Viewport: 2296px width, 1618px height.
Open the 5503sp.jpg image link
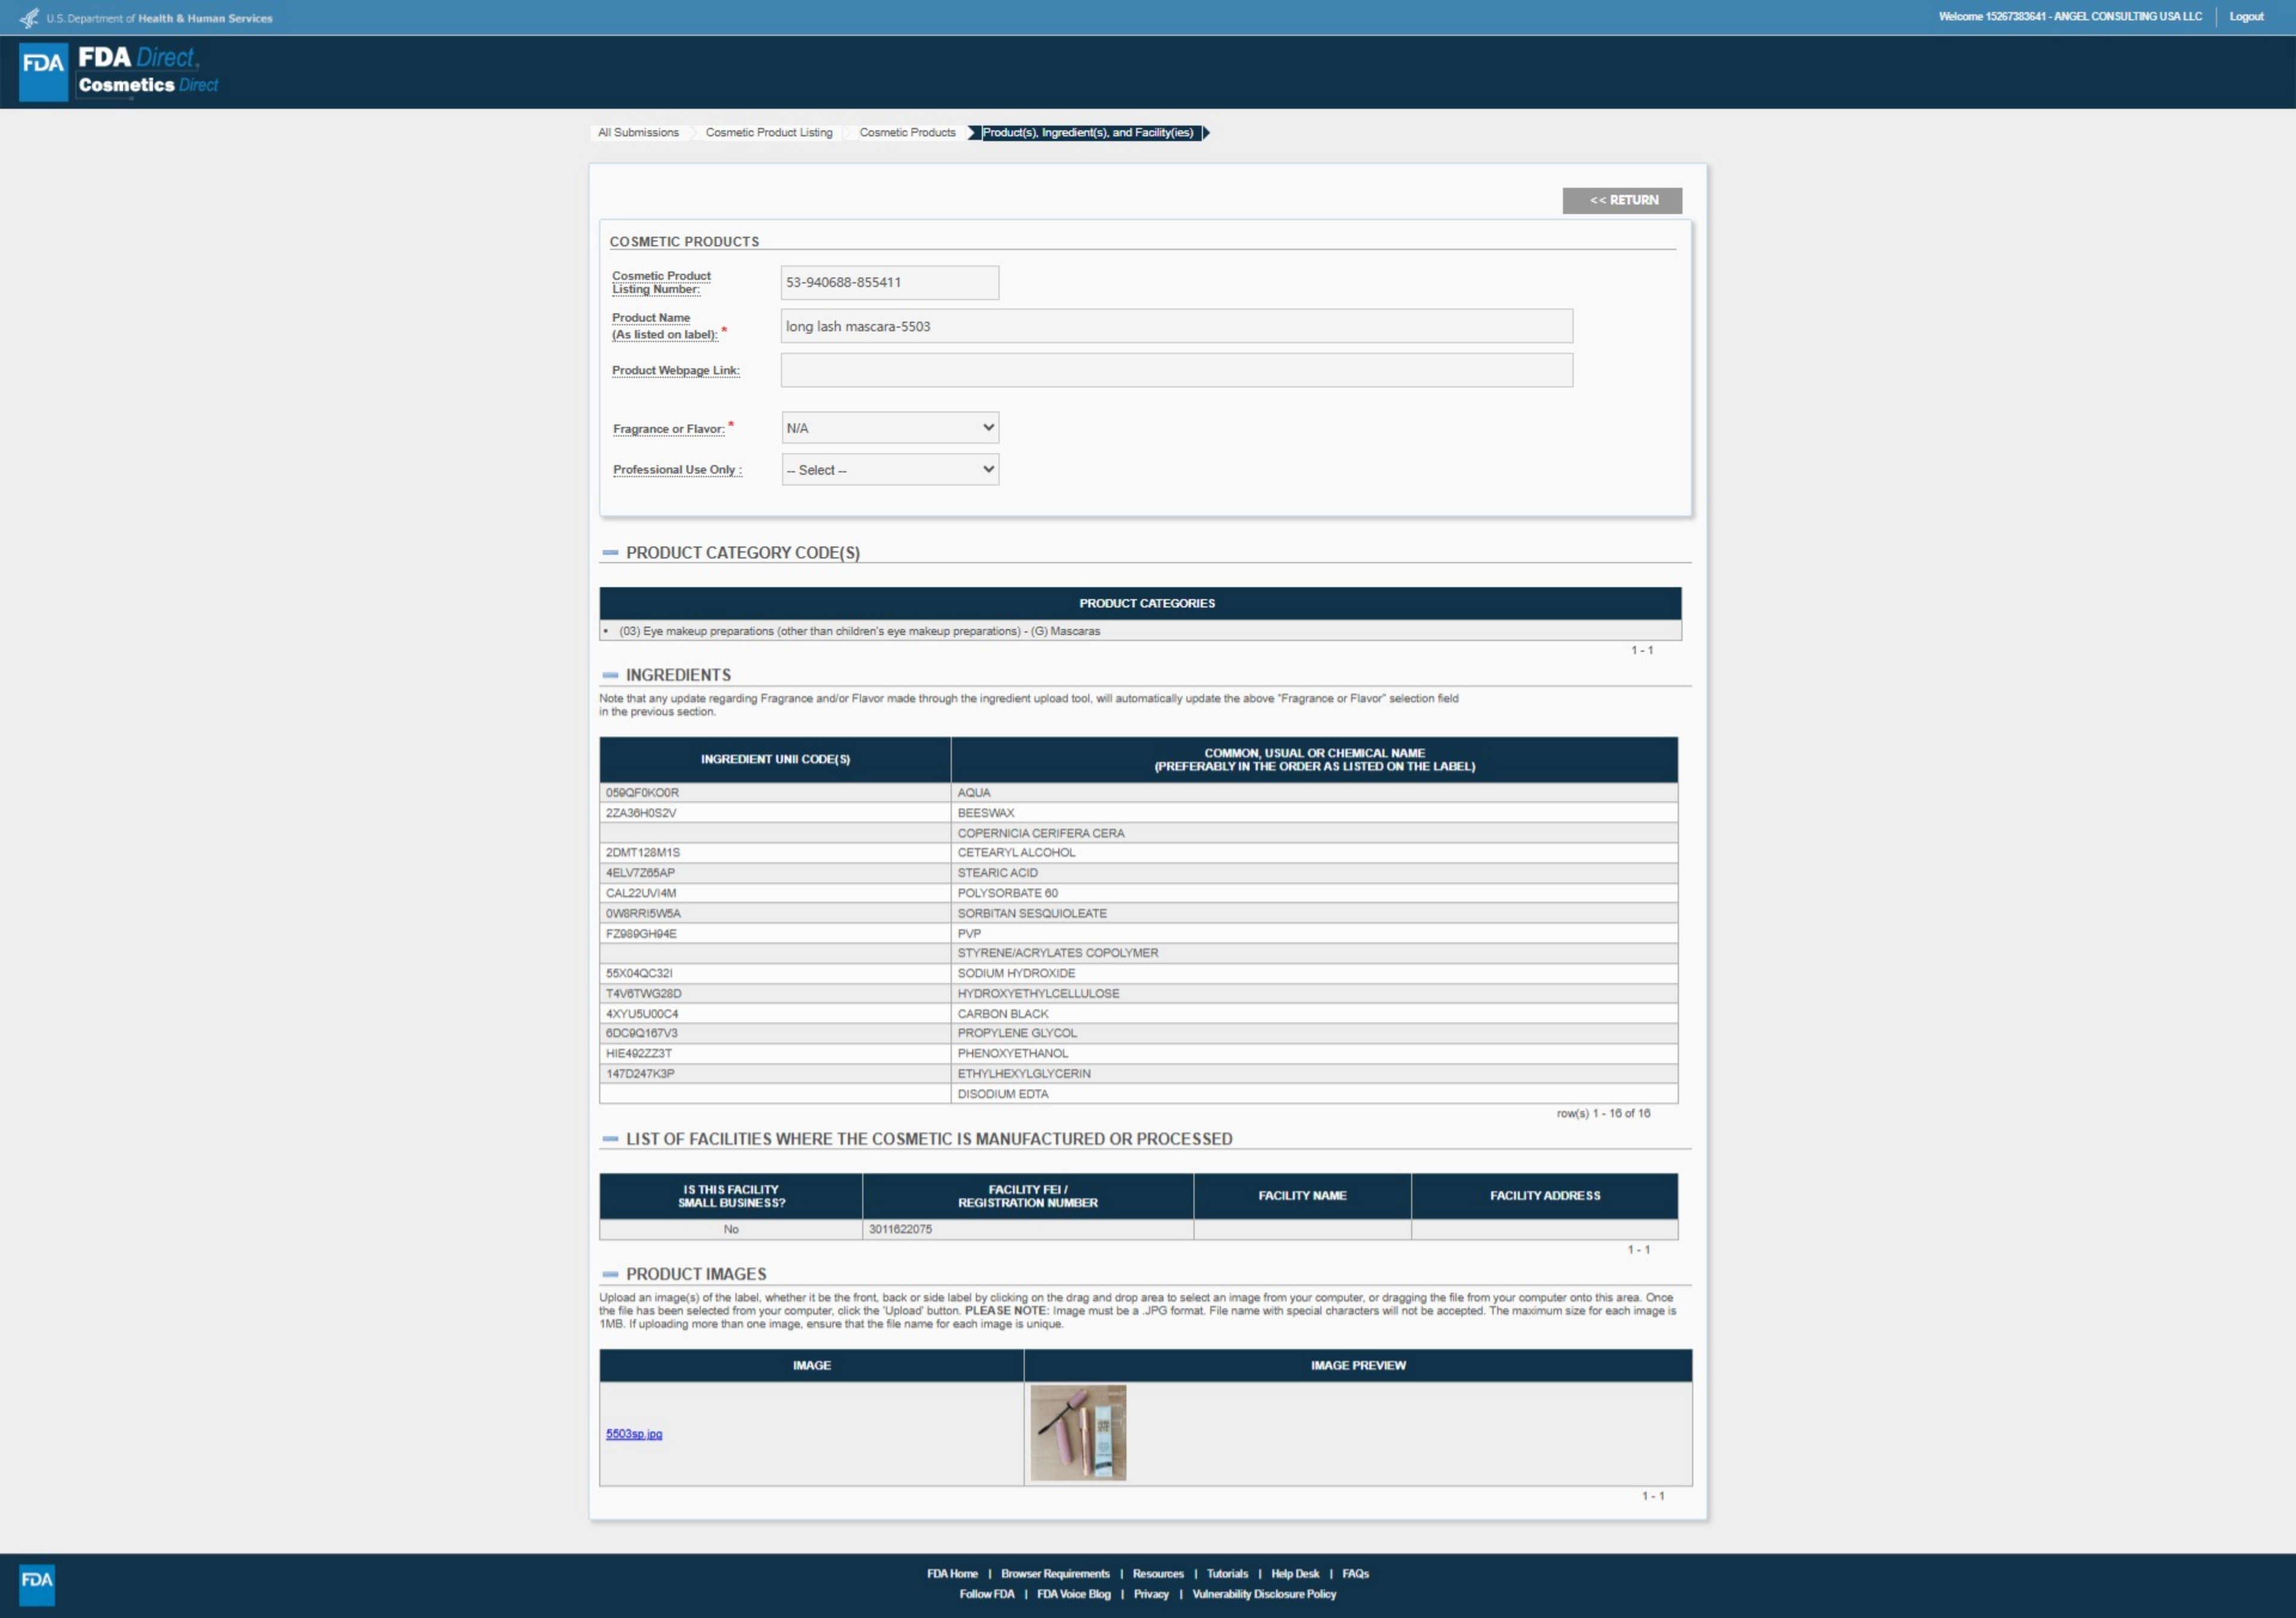(x=633, y=1434)
